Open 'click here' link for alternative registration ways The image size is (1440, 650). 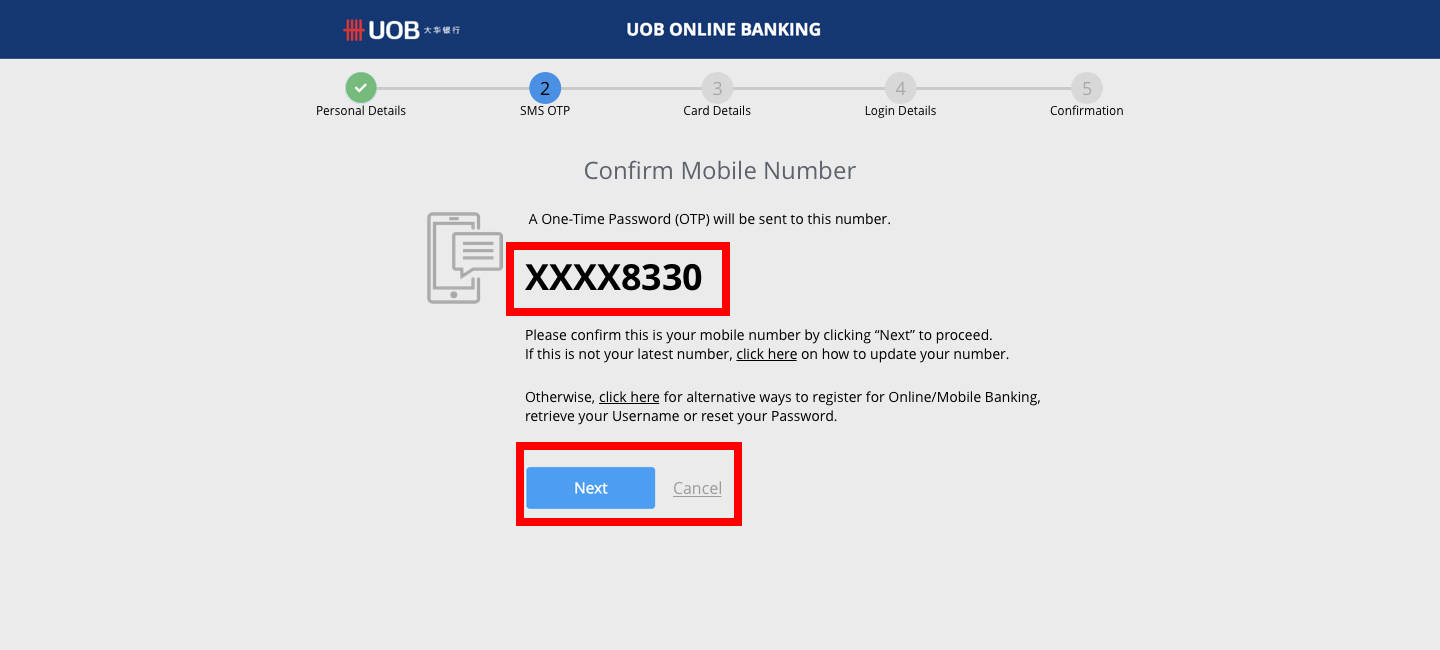coord(629,397)
